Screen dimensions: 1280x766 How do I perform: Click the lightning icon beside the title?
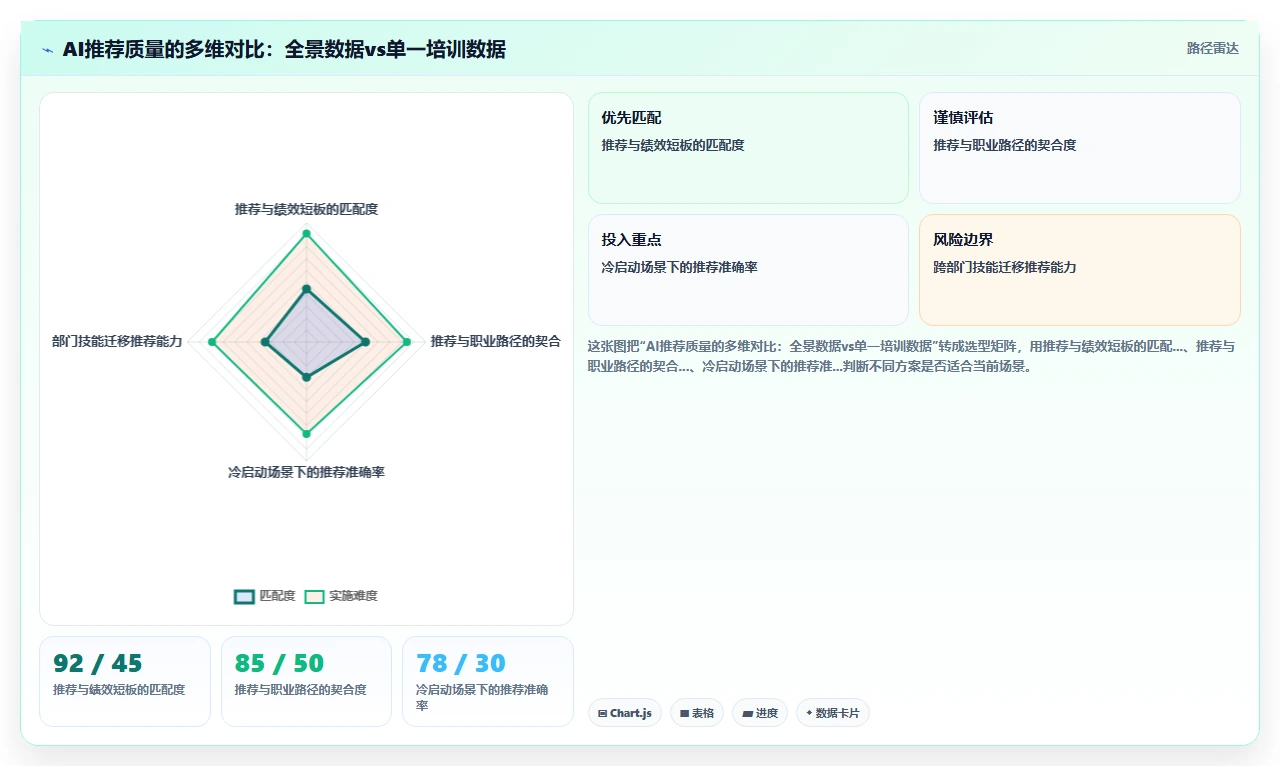[x=47, y=49]
